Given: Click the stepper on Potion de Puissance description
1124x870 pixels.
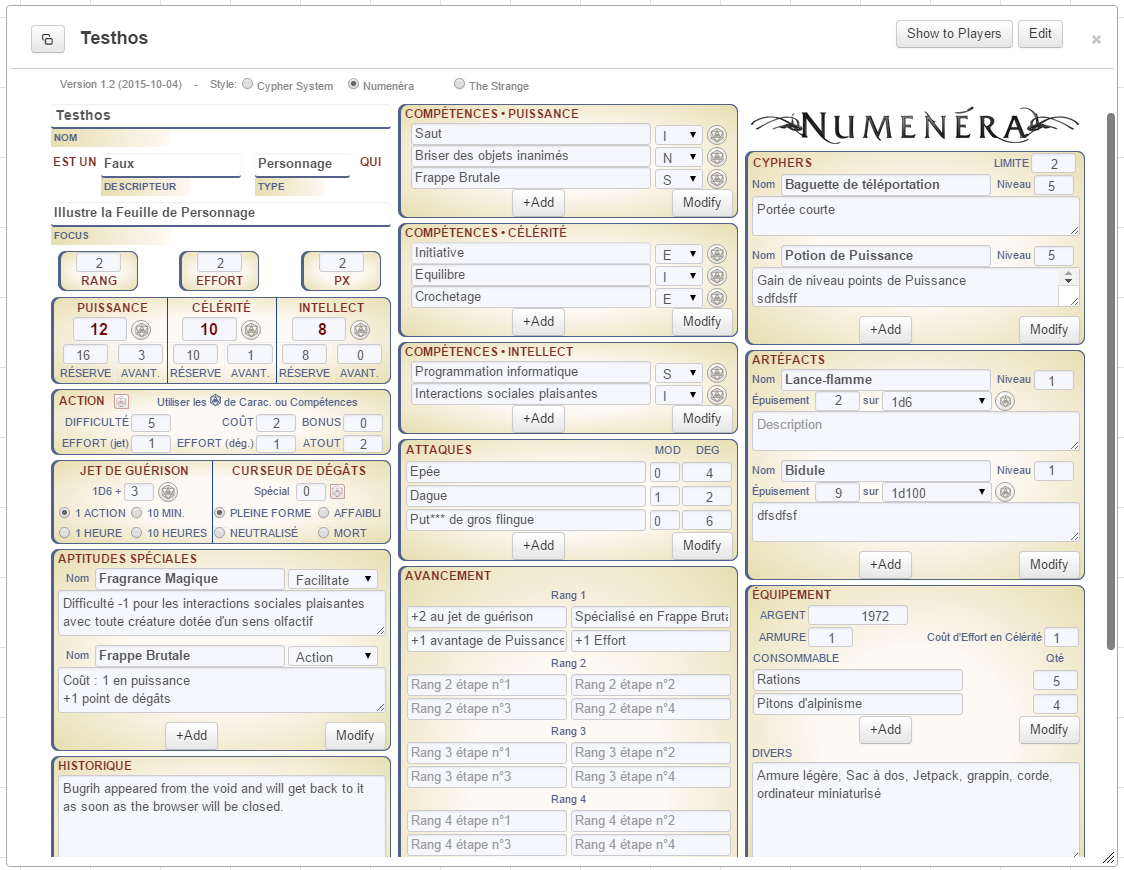Looking at the screenshot, I should coord(1068,277).
